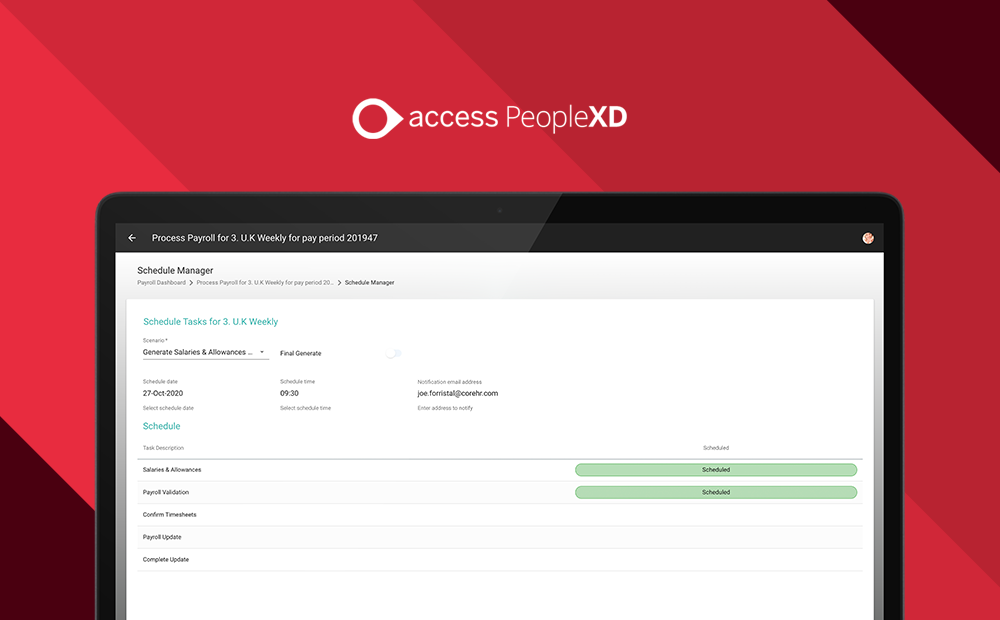Click Scheduled status for Salaries & Allowances
Image resolution: width=1000 pixels, height=620 pixels.
coord(716,470)
